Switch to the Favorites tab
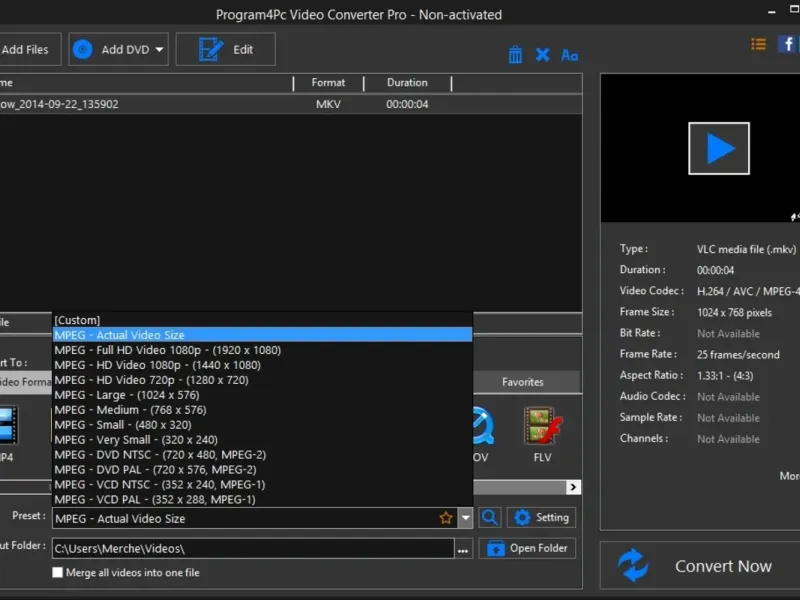Screen dimensions: 800x600 (x=523, y=382)
